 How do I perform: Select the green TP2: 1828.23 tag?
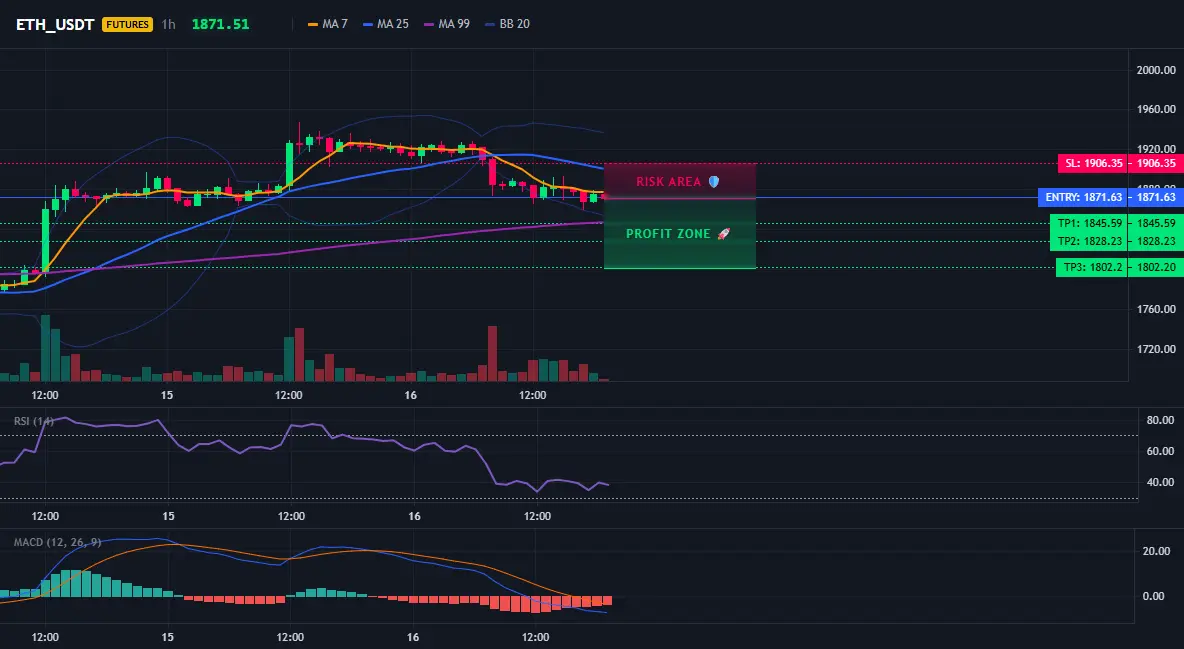tap(1089, 241)
